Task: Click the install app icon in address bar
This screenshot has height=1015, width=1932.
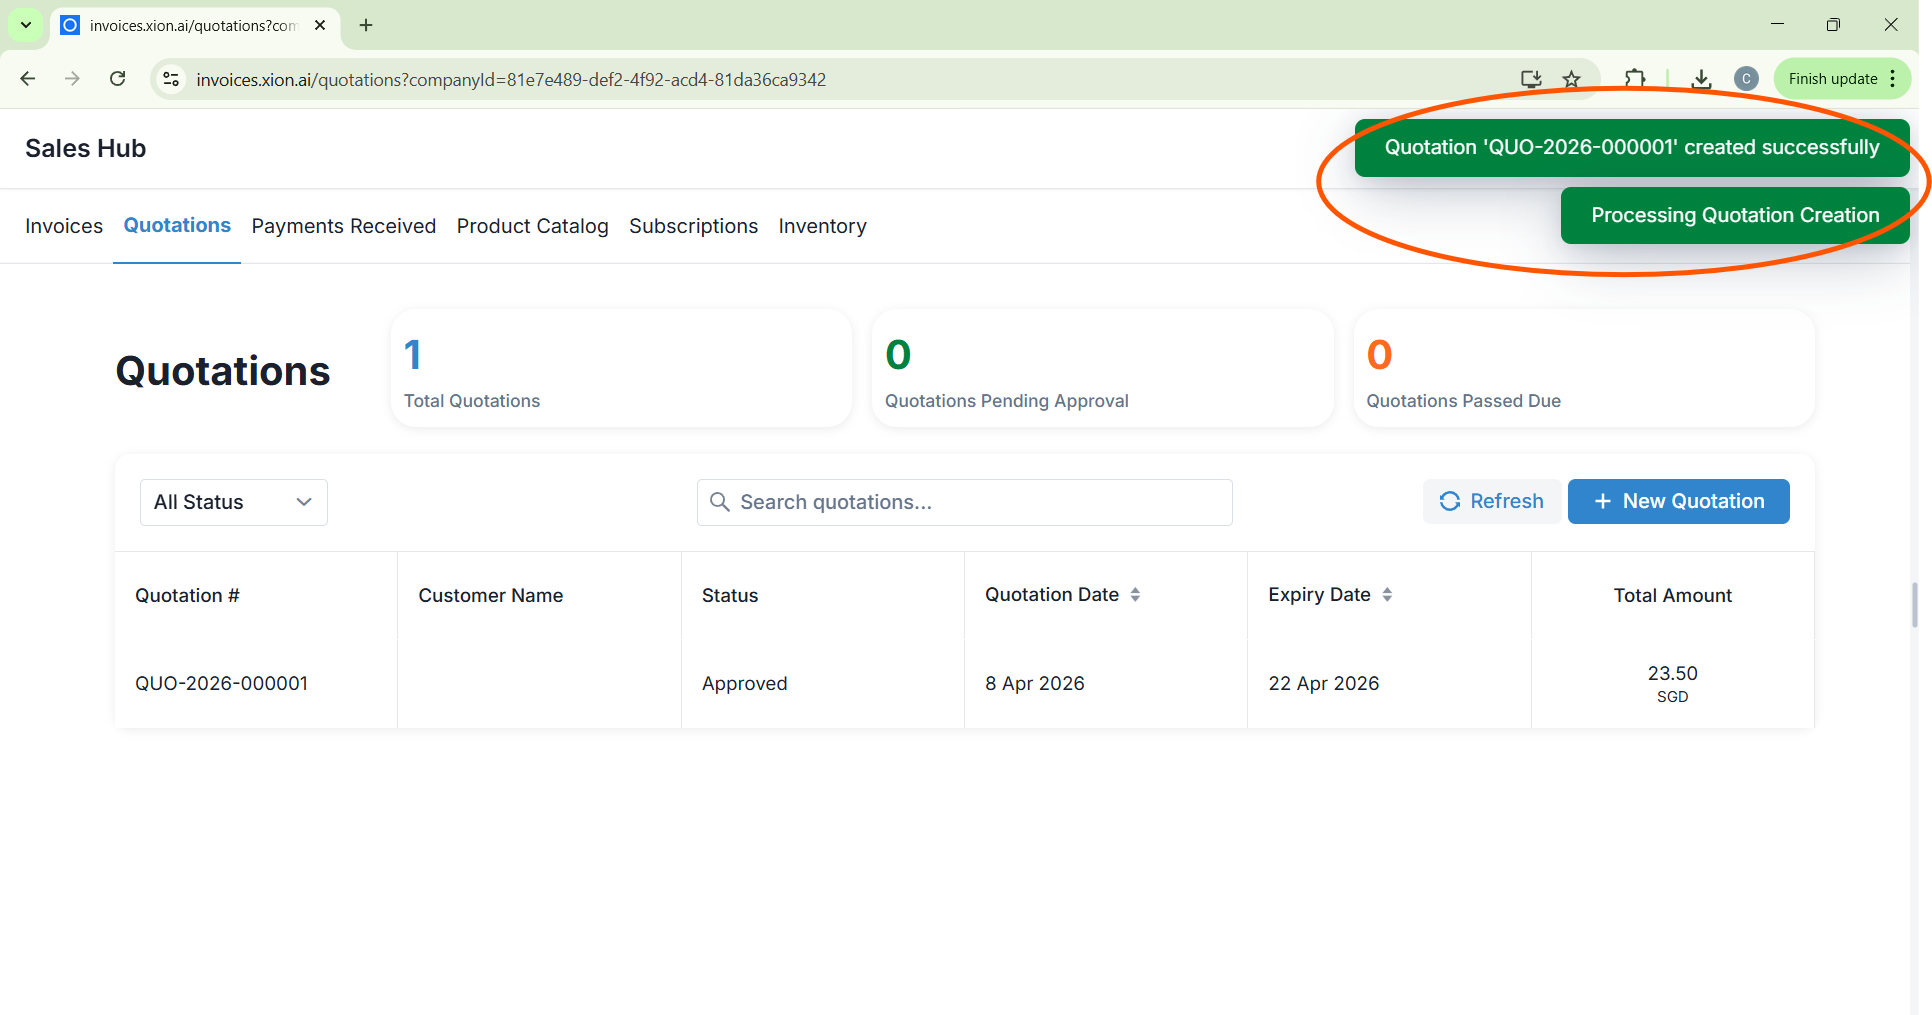Action: point(1530,79)
